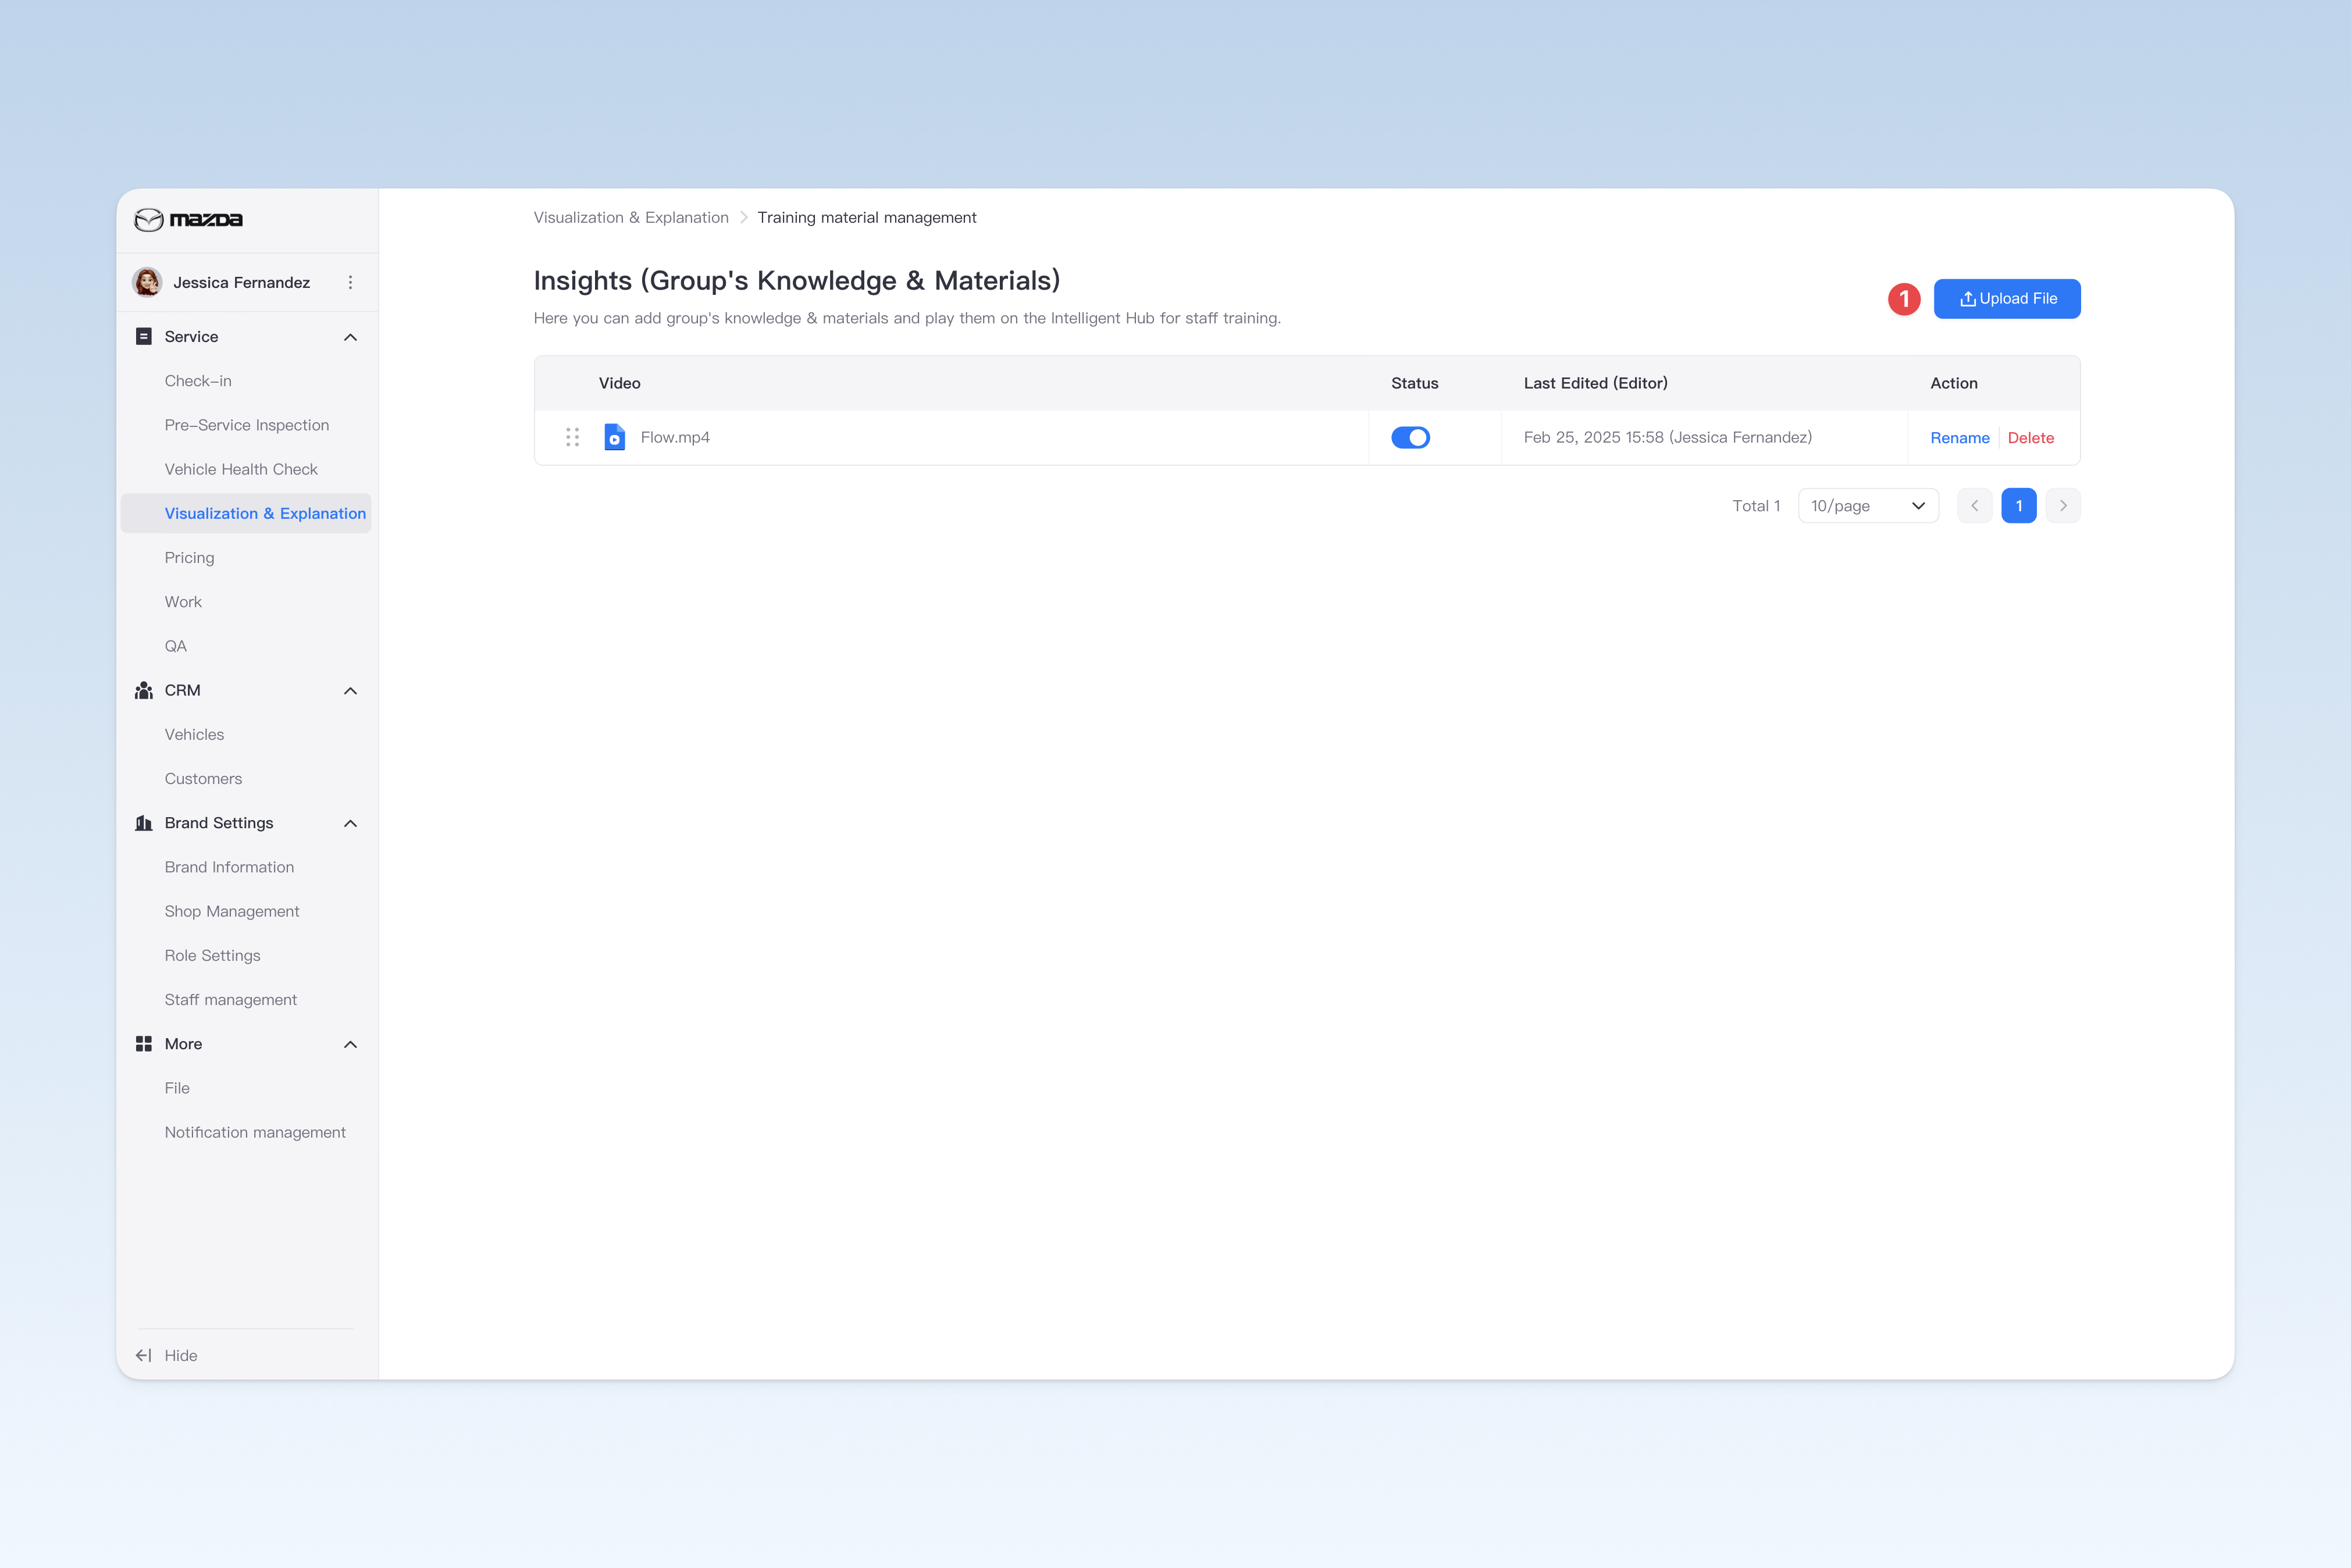Open Role Settings page
This screenshot has height=1568, width=2351.
coord(212,956)
